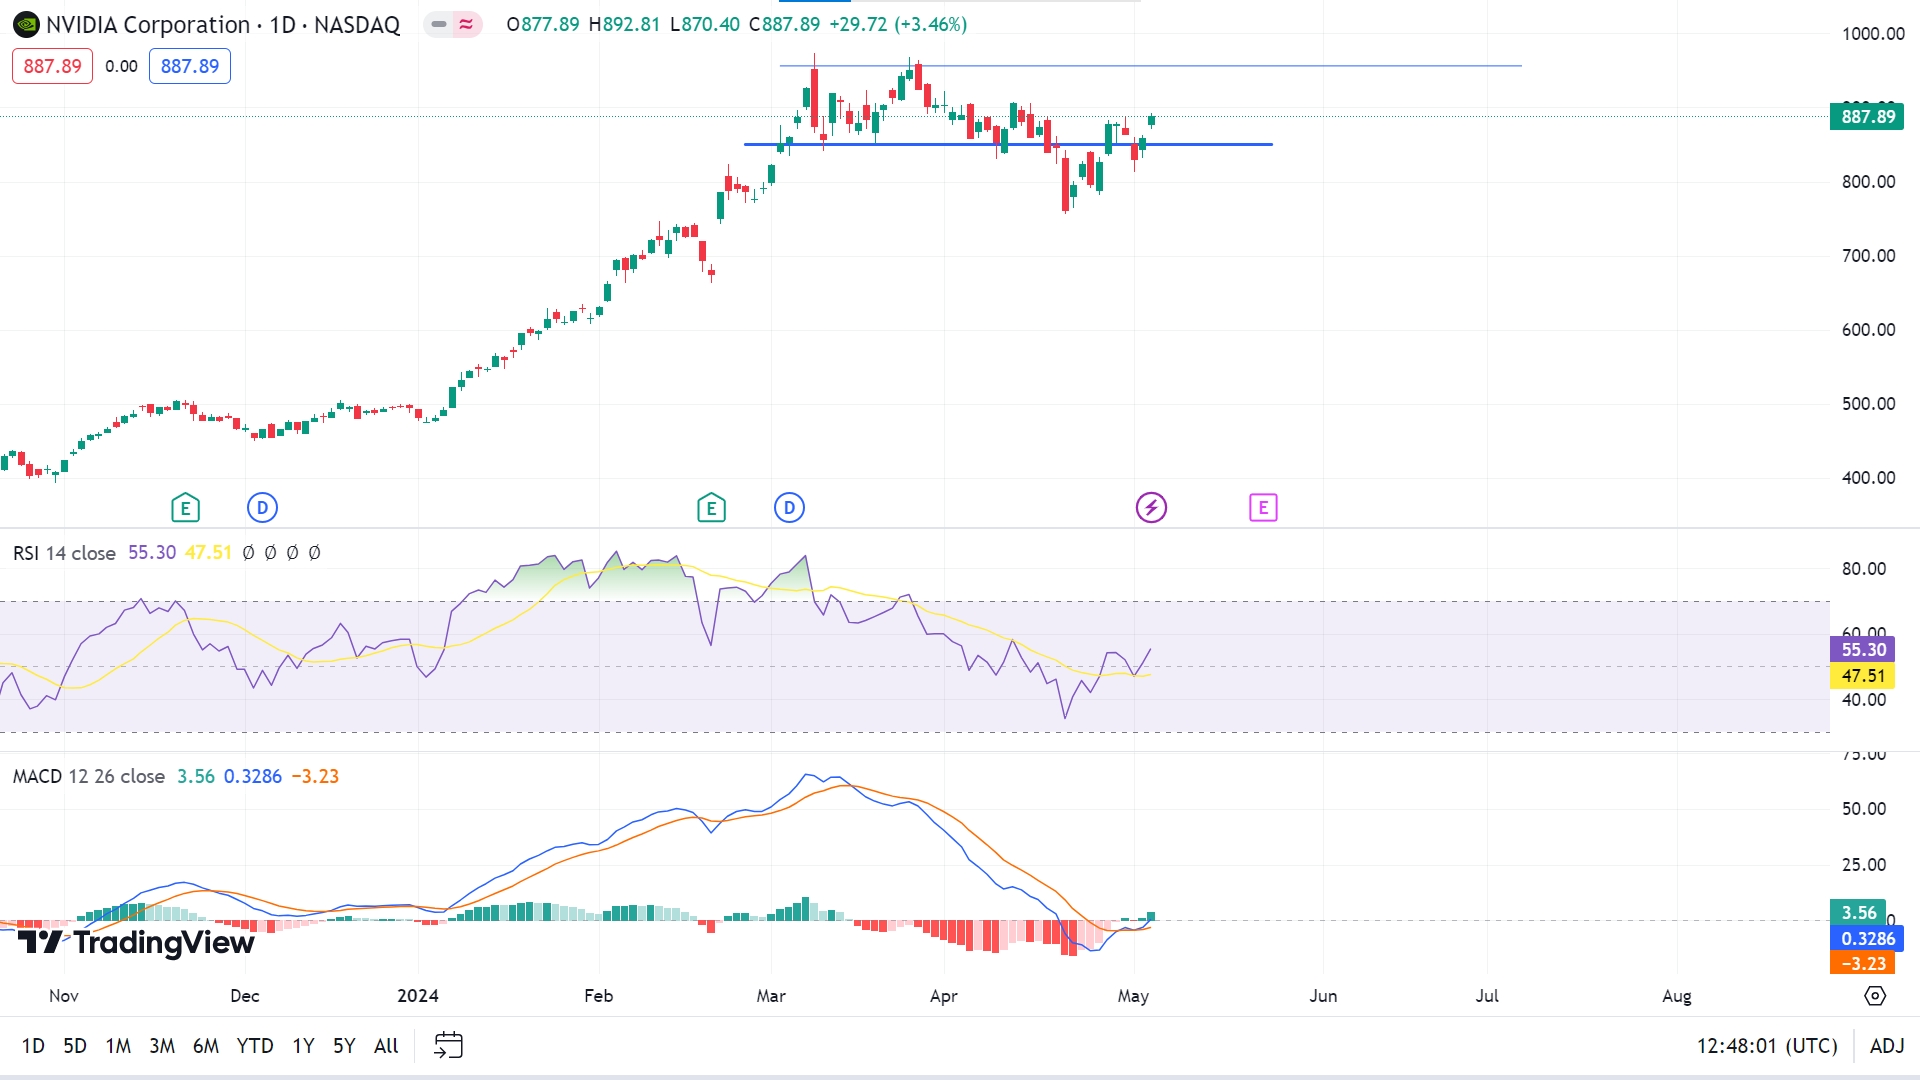The height and width of the screenshot is (1080, 1920).
Task: Toggle the ADJ adjusted data button
Action: point(1886,1046)
